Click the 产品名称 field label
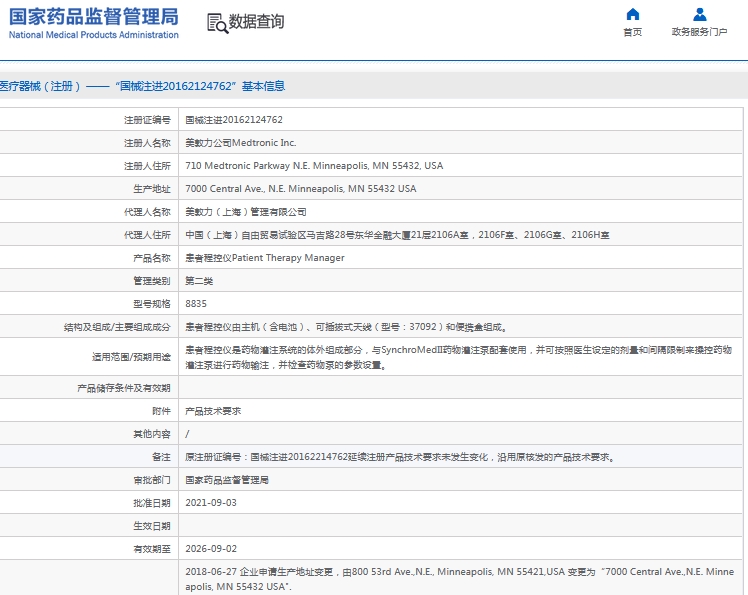This screenshot has height=595, width=748. click(152, 258)
